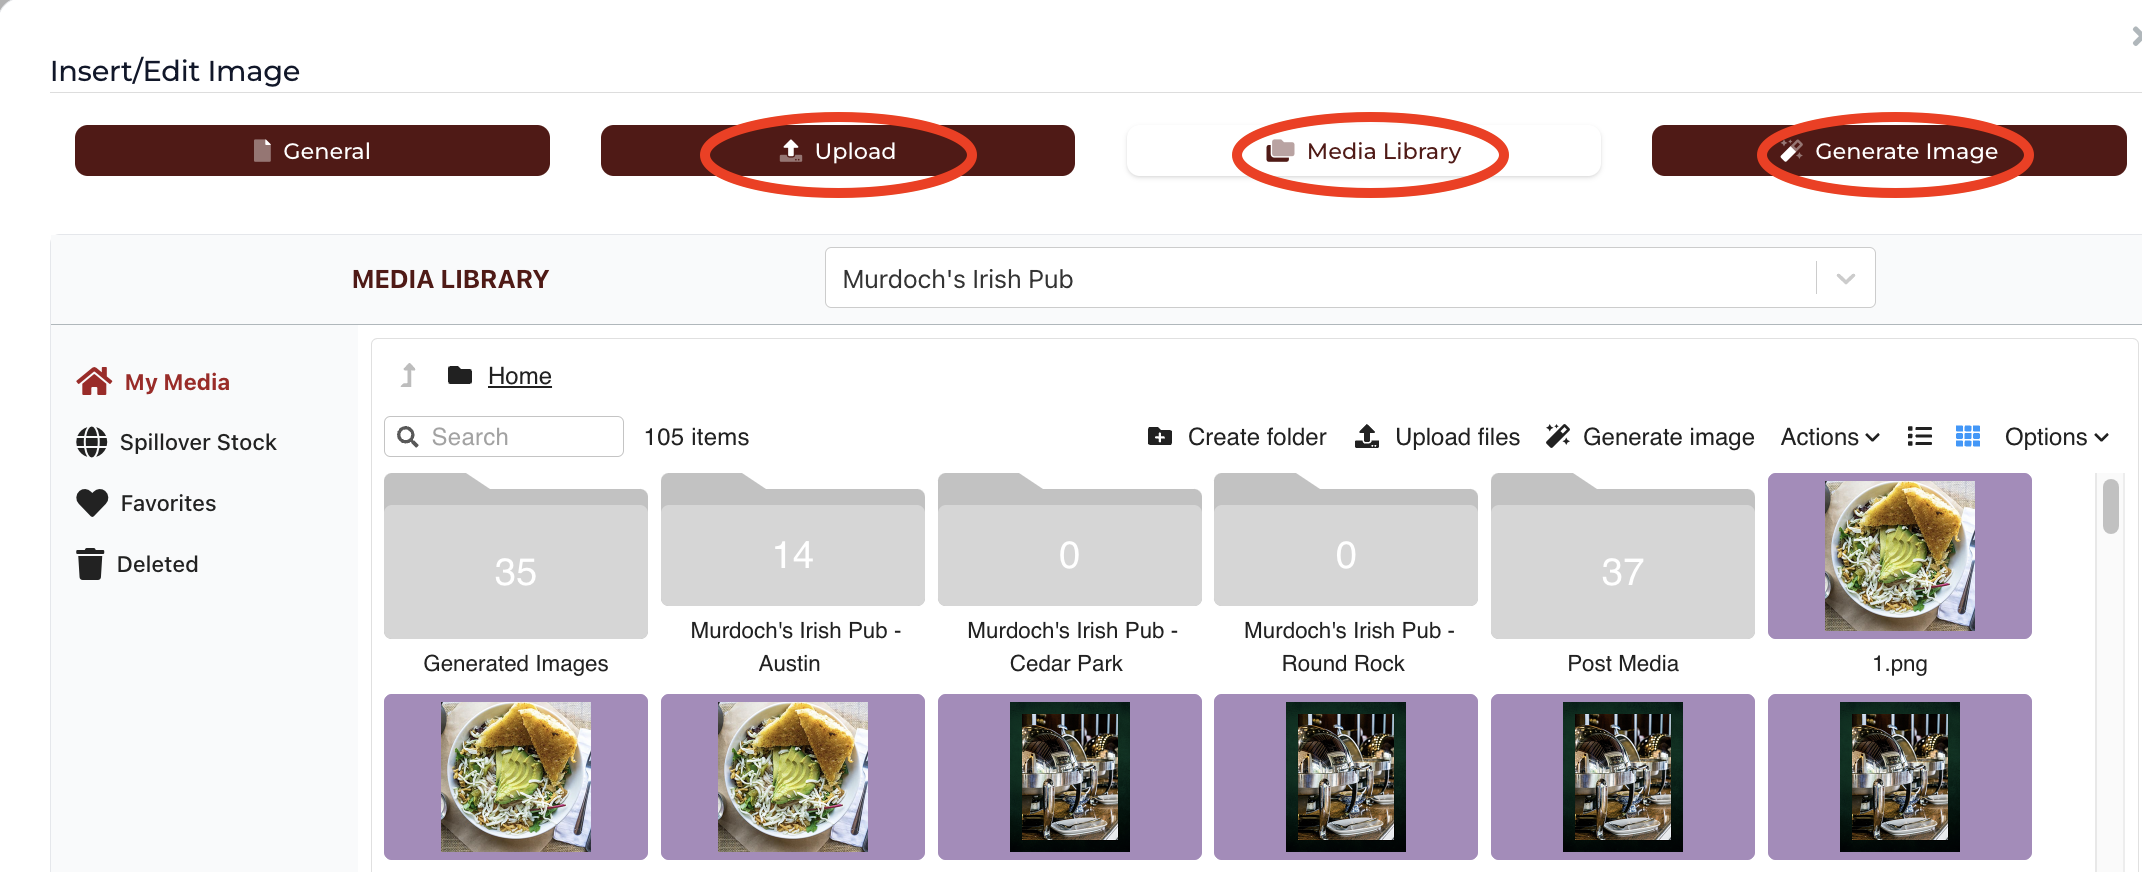The width and height of the screenshot is (2142, 872).
Task: Switch to list view icon
Action: pyautogui.click(x=1919, y=437)
